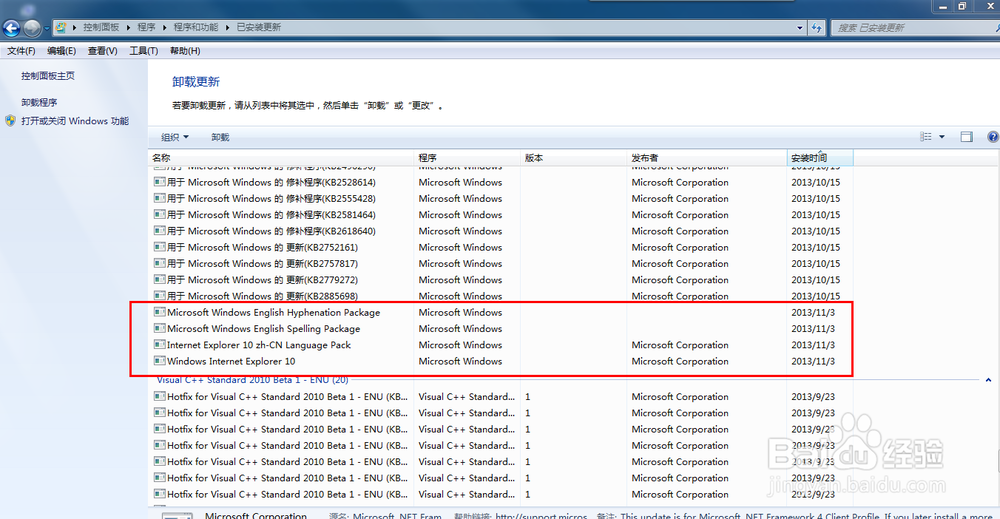Open the 编辑(E) menu
The image size is (1000, 519).
tap(61, 50)
